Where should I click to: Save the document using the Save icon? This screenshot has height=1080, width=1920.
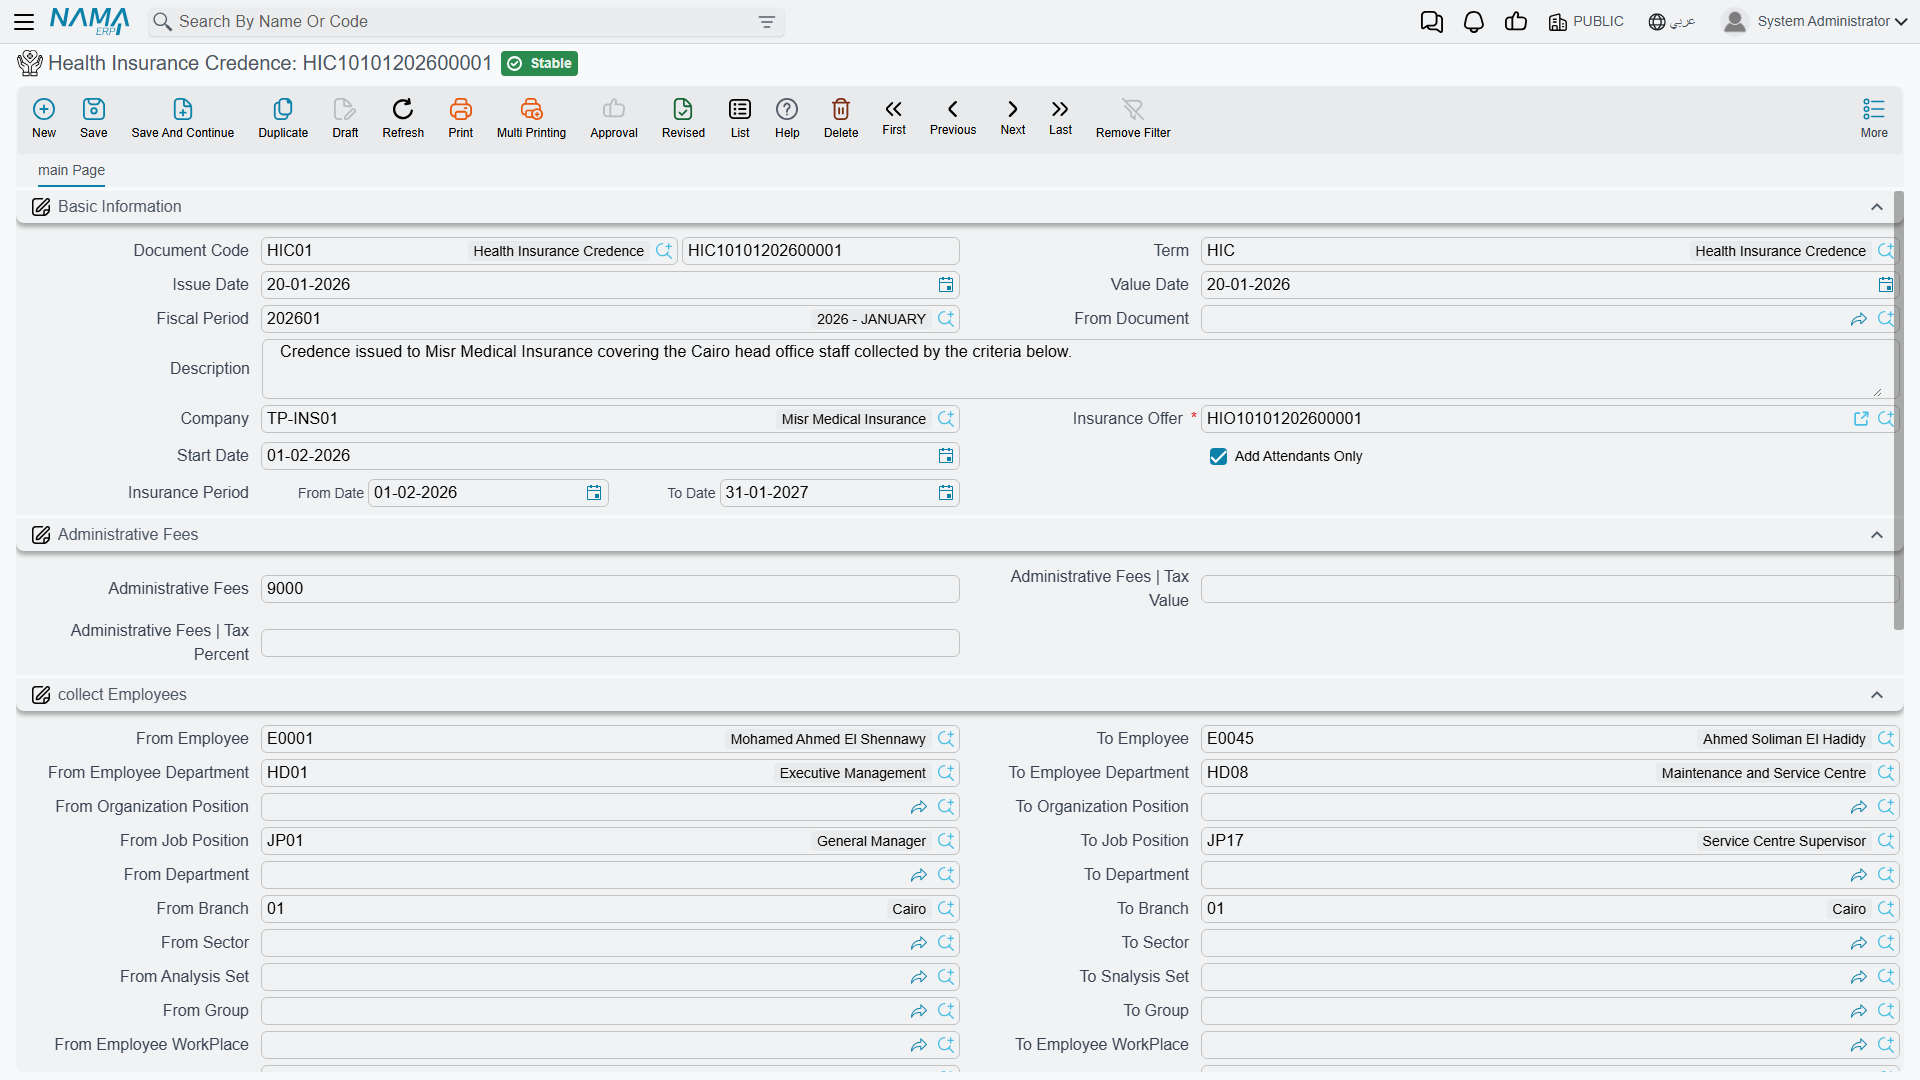[94, 117]
